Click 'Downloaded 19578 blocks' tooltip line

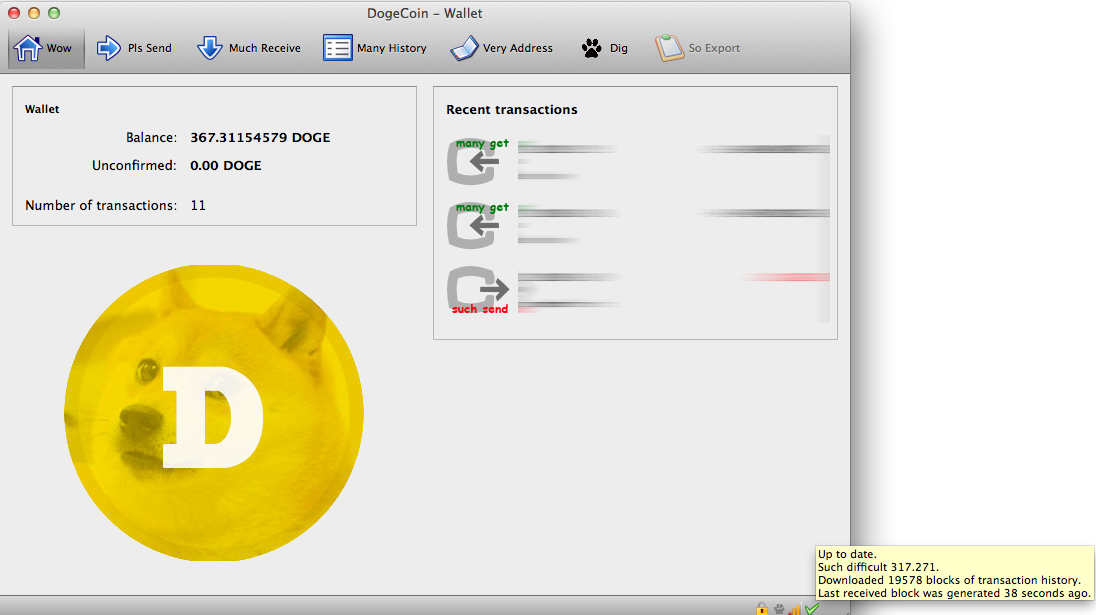click(x=949, y=580)
